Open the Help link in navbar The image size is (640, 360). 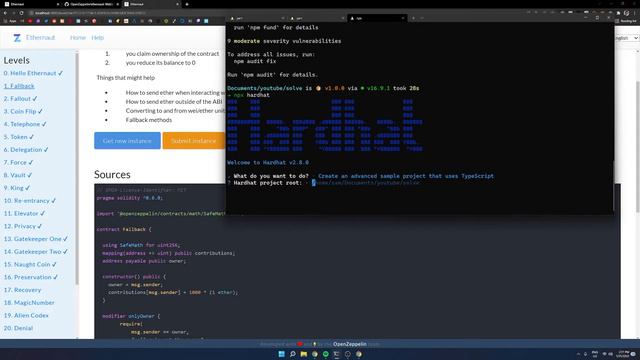click(x=98, y=38)
